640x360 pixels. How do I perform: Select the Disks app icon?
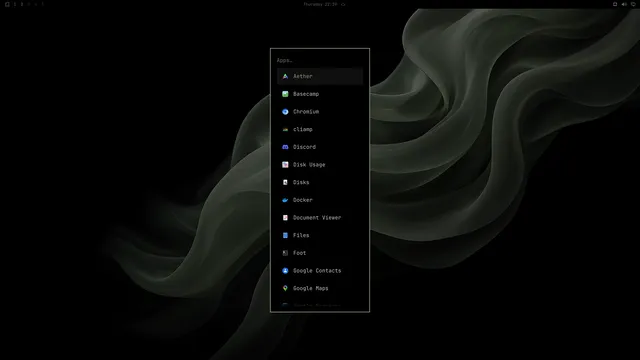click(x=285, y=182)
